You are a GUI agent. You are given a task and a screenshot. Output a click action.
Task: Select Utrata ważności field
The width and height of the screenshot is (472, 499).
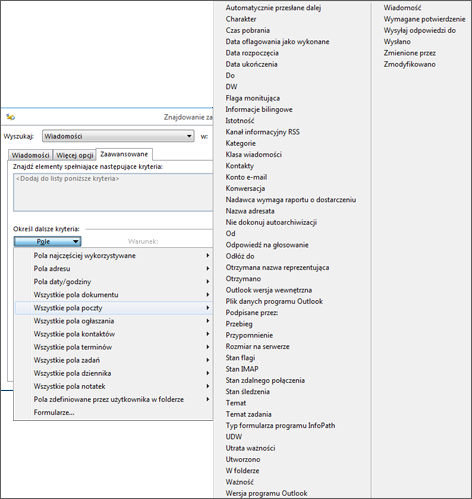[x=250, y=448]
